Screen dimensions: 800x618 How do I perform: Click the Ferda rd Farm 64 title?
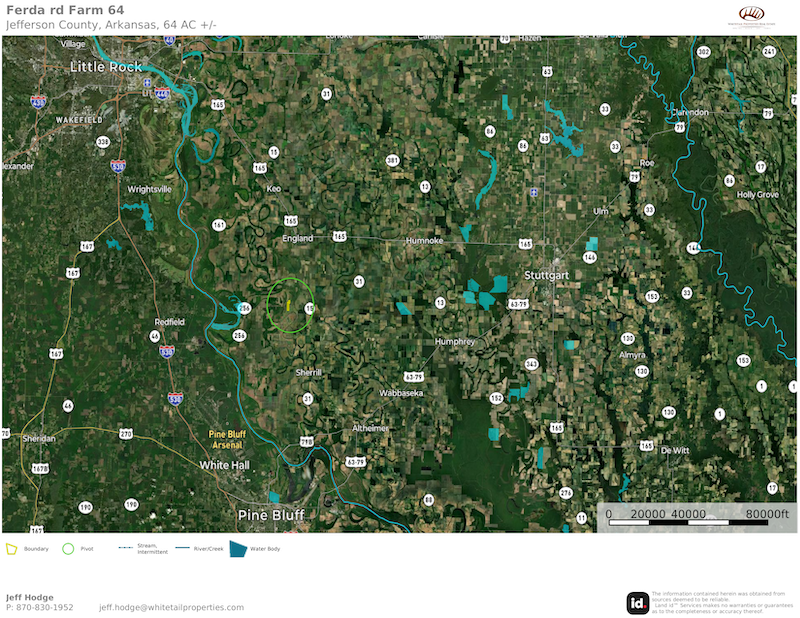[66, 10]
